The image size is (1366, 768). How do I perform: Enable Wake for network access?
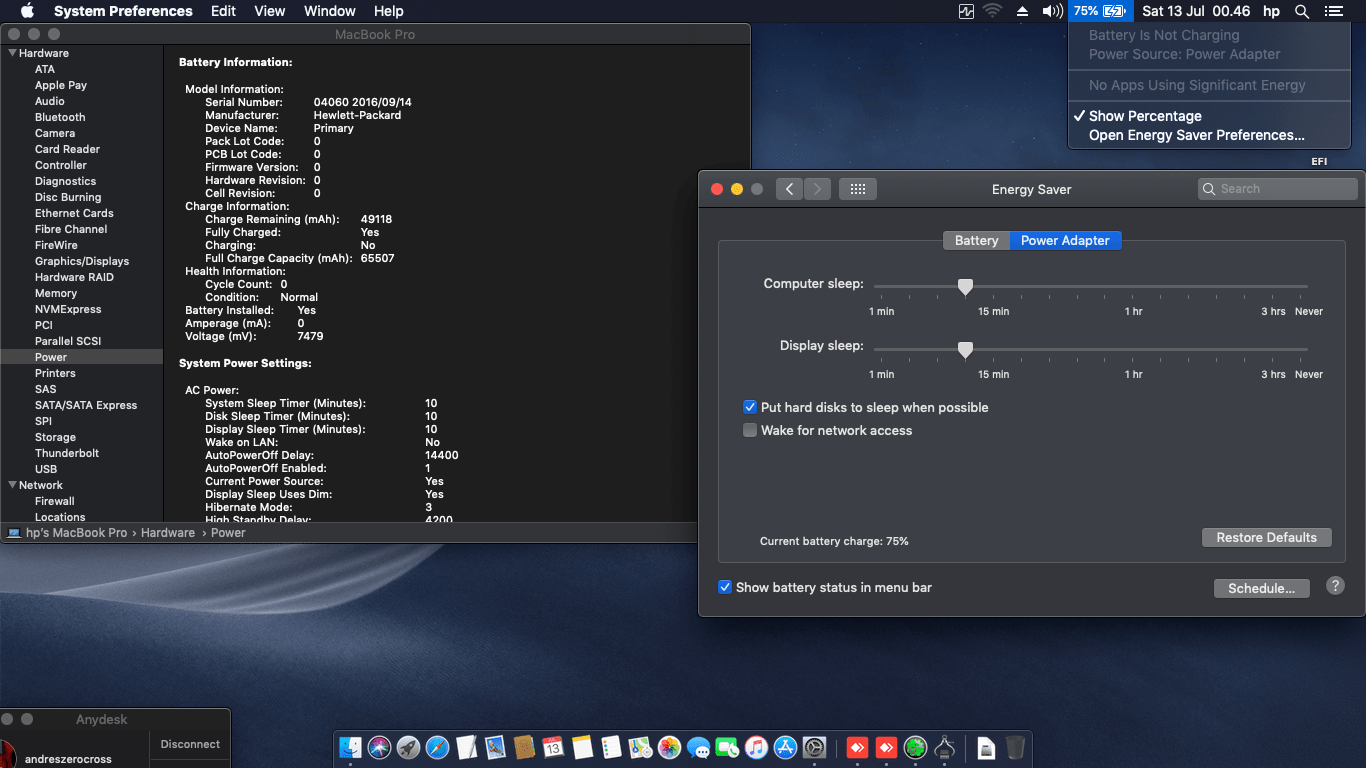pyautogui.click(x=750, y=430)
